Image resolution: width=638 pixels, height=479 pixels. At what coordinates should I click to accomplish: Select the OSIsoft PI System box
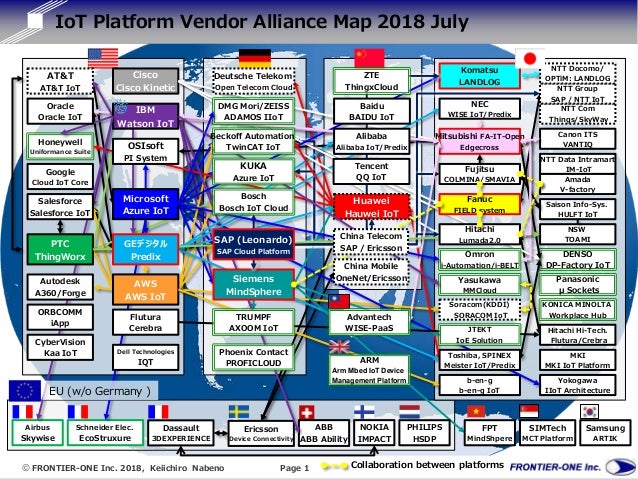tap(146, 151)
